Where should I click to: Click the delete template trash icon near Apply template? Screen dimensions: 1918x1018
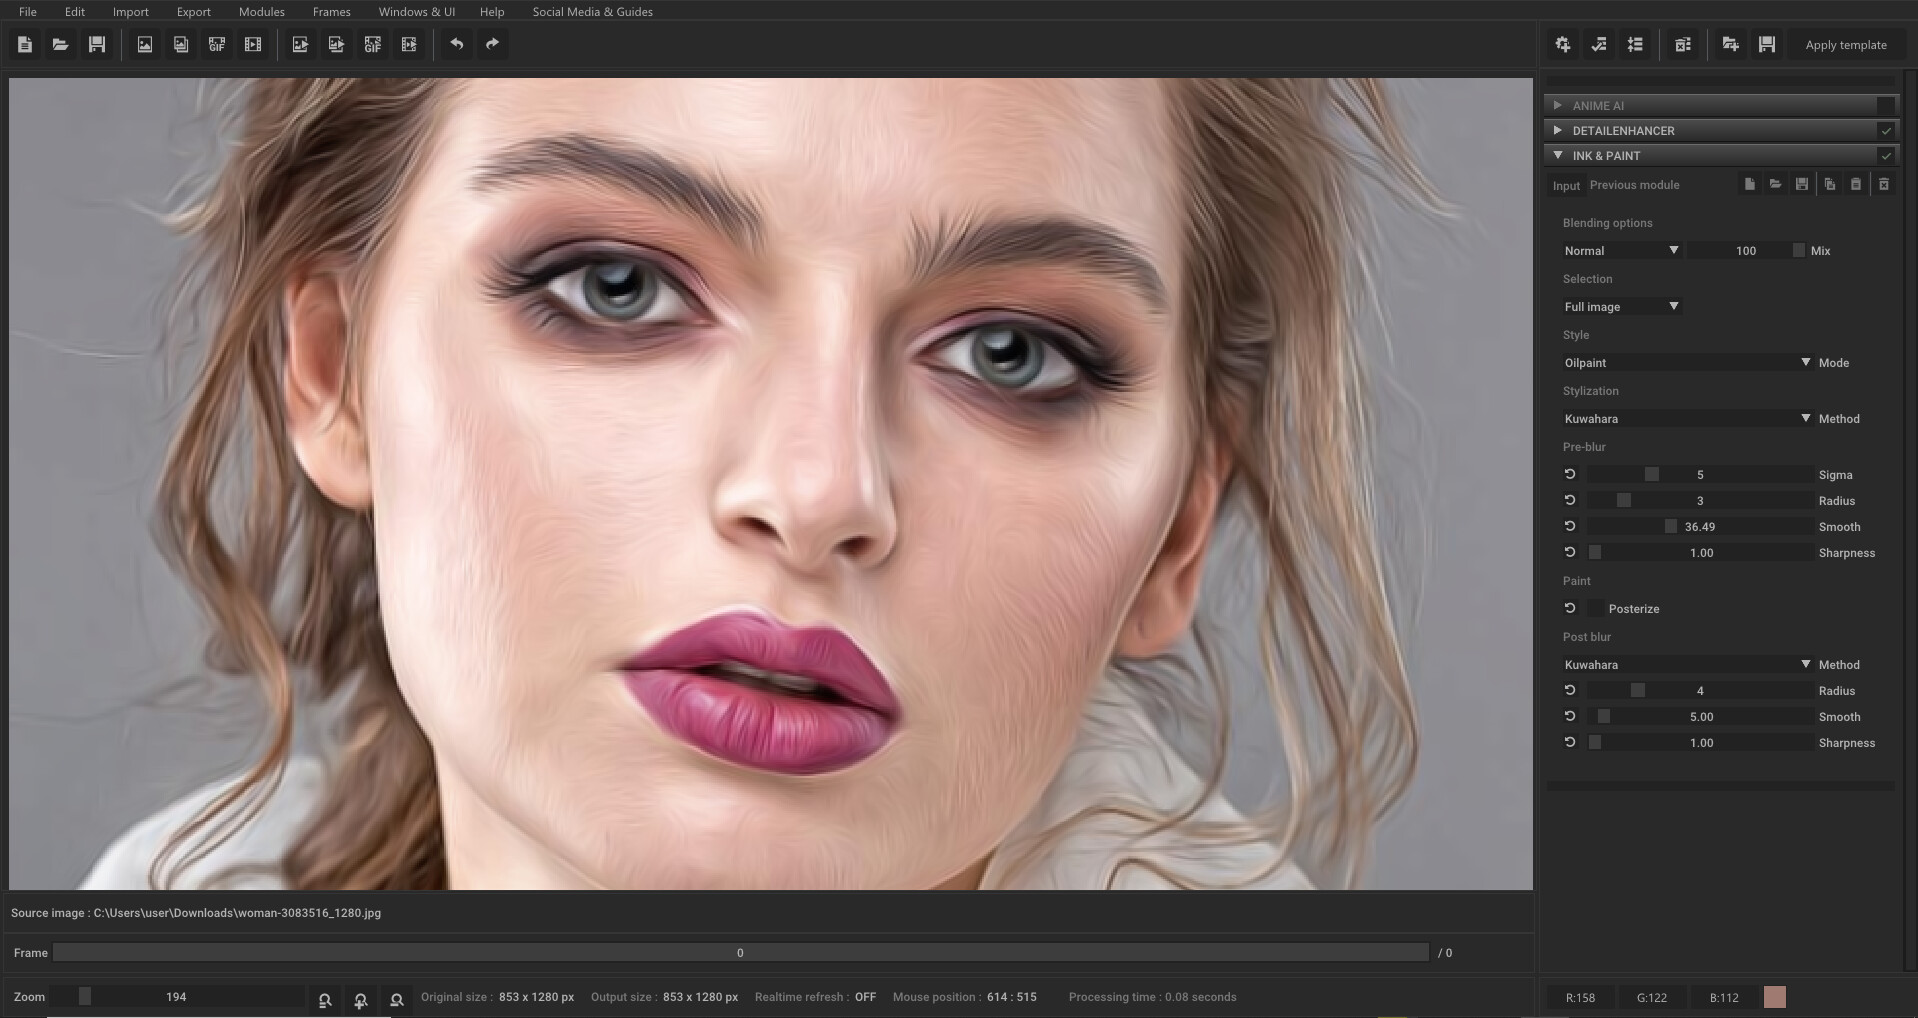[x=1683, y=44]
